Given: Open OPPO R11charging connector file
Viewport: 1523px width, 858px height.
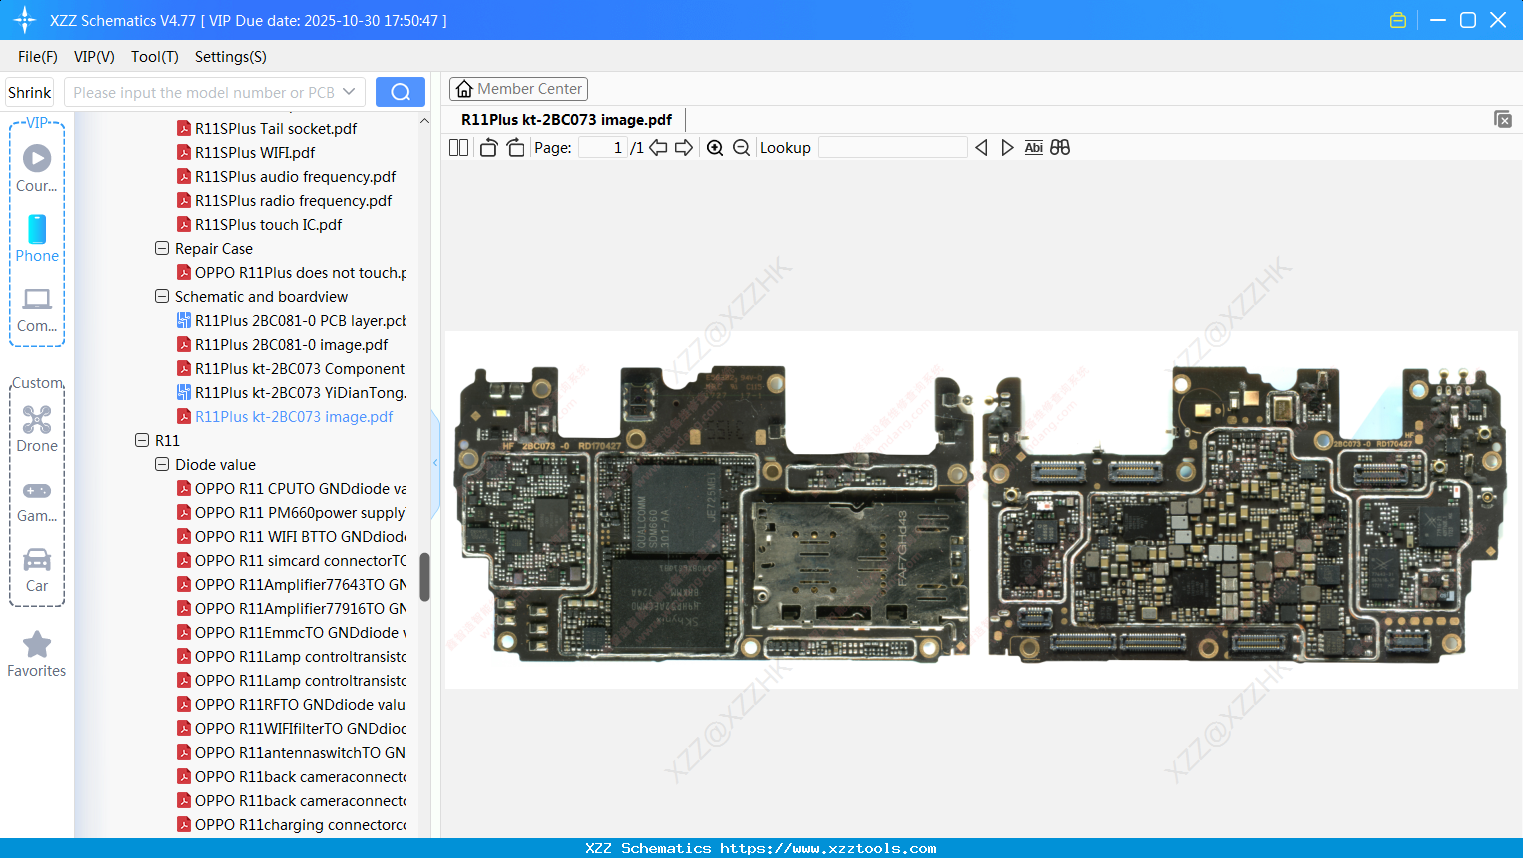Looking at the screenshot, I should point(291,825).
